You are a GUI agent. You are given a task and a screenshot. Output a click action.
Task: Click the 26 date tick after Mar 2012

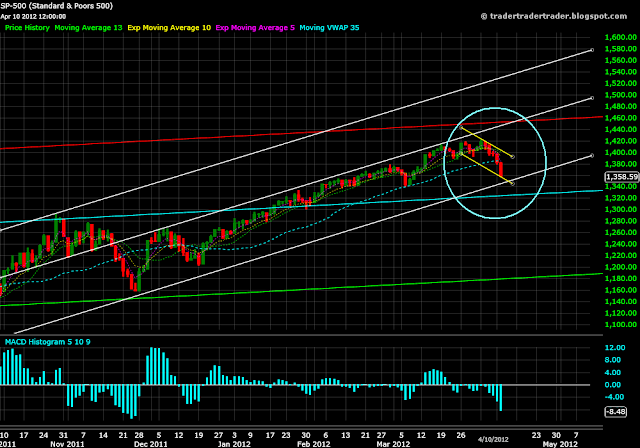click(461, 435)
